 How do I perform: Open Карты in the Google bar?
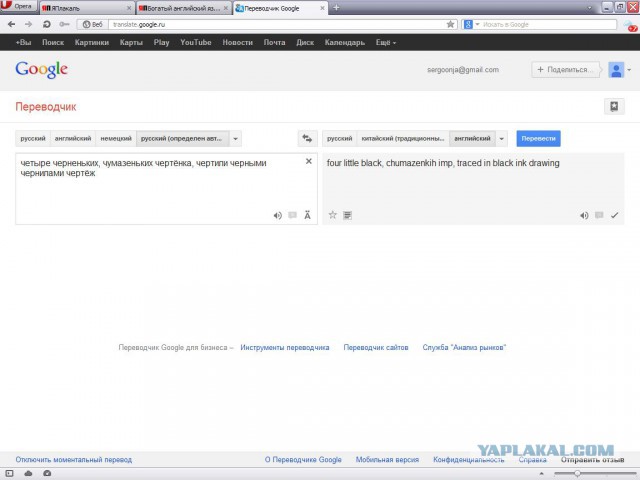[x=131, y=42]
